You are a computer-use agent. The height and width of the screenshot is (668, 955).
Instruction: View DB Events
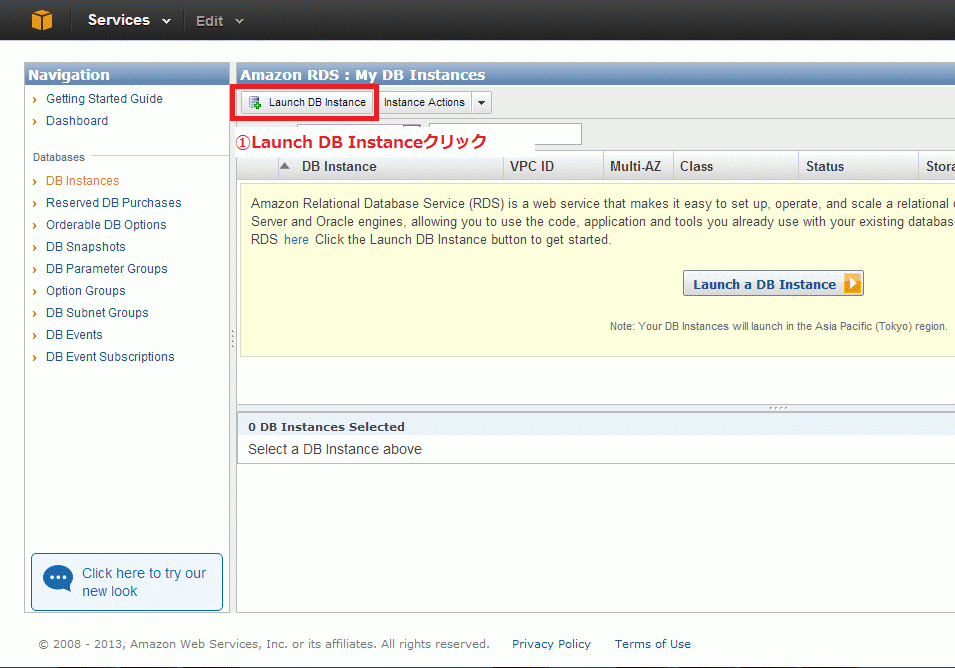click(x=74, y=335)
